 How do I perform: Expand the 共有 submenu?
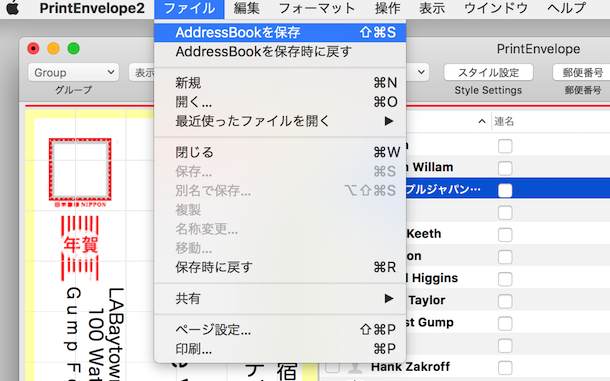pyautogui.click(x=280, y=298)
